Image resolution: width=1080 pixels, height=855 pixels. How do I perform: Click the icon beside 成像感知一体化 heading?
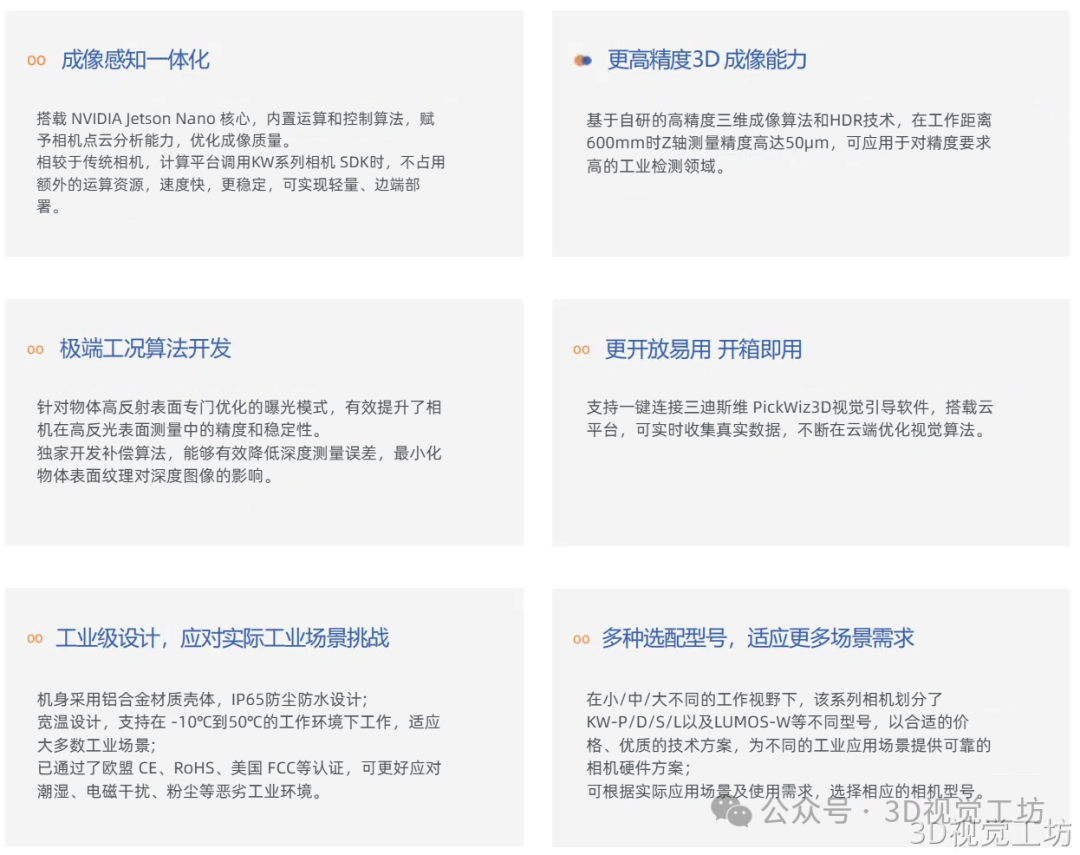tap(35, 60)
